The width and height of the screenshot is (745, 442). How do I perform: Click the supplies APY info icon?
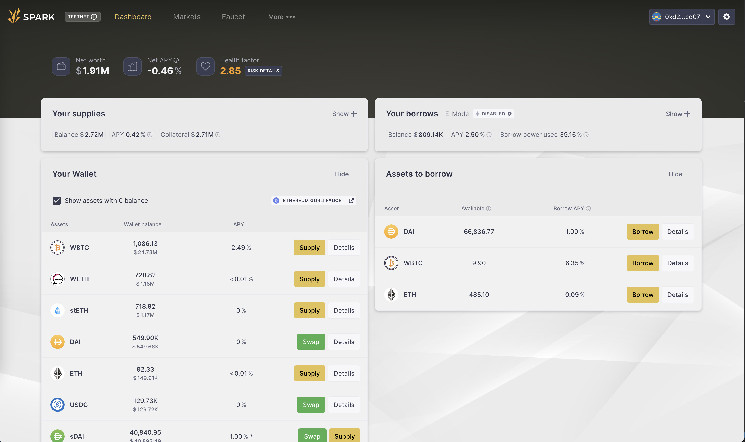pyautogui.click(x=149, y=135)
